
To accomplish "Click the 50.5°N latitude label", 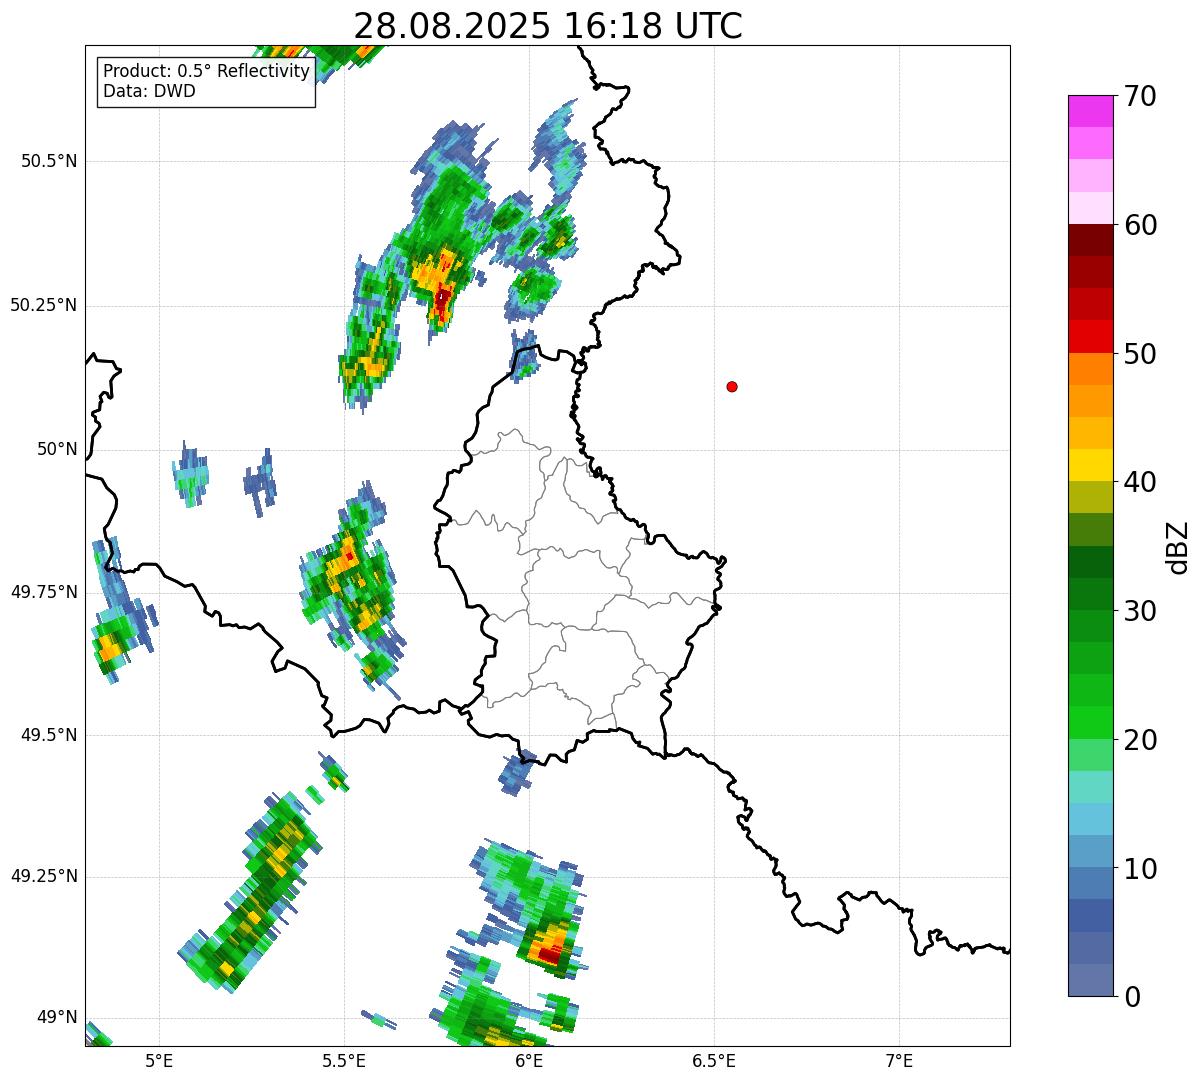I will (x=49, y=161).
